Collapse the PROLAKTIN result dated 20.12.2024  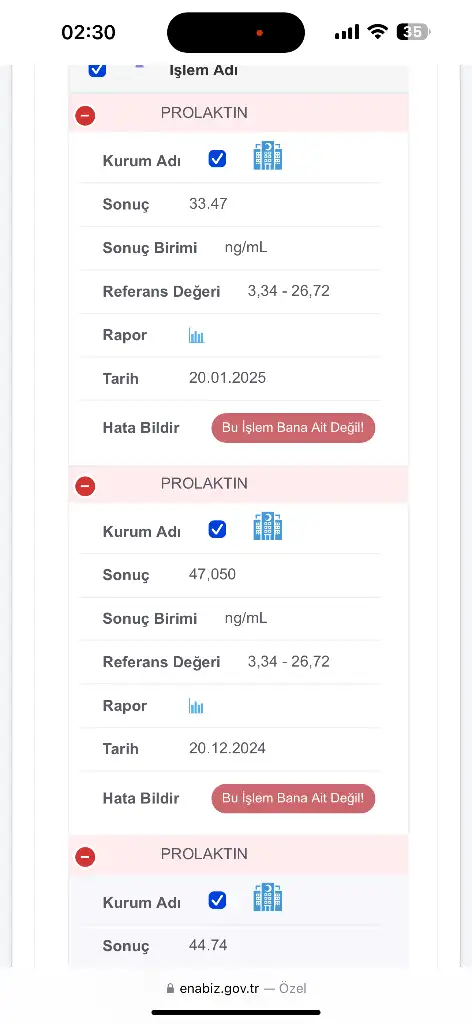click(86, 486)
